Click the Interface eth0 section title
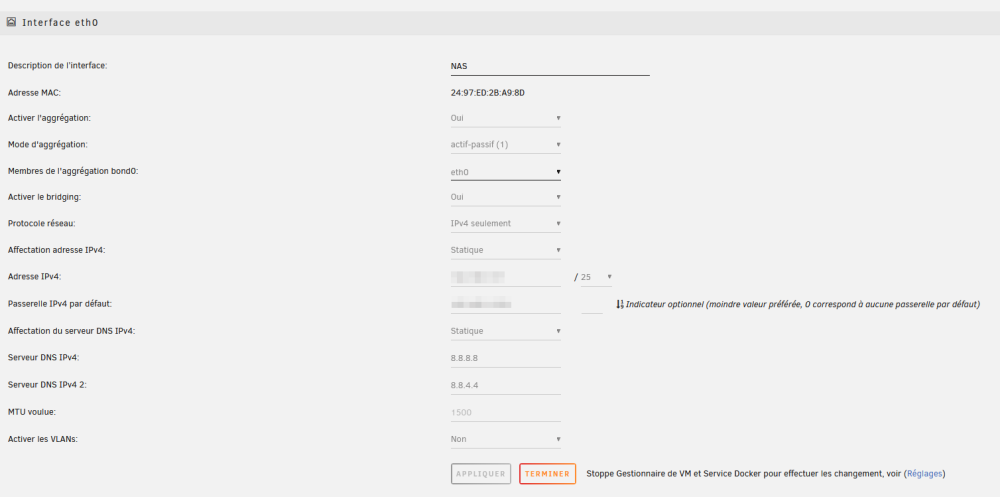1000x497 pixels. [x=60, y=22]
